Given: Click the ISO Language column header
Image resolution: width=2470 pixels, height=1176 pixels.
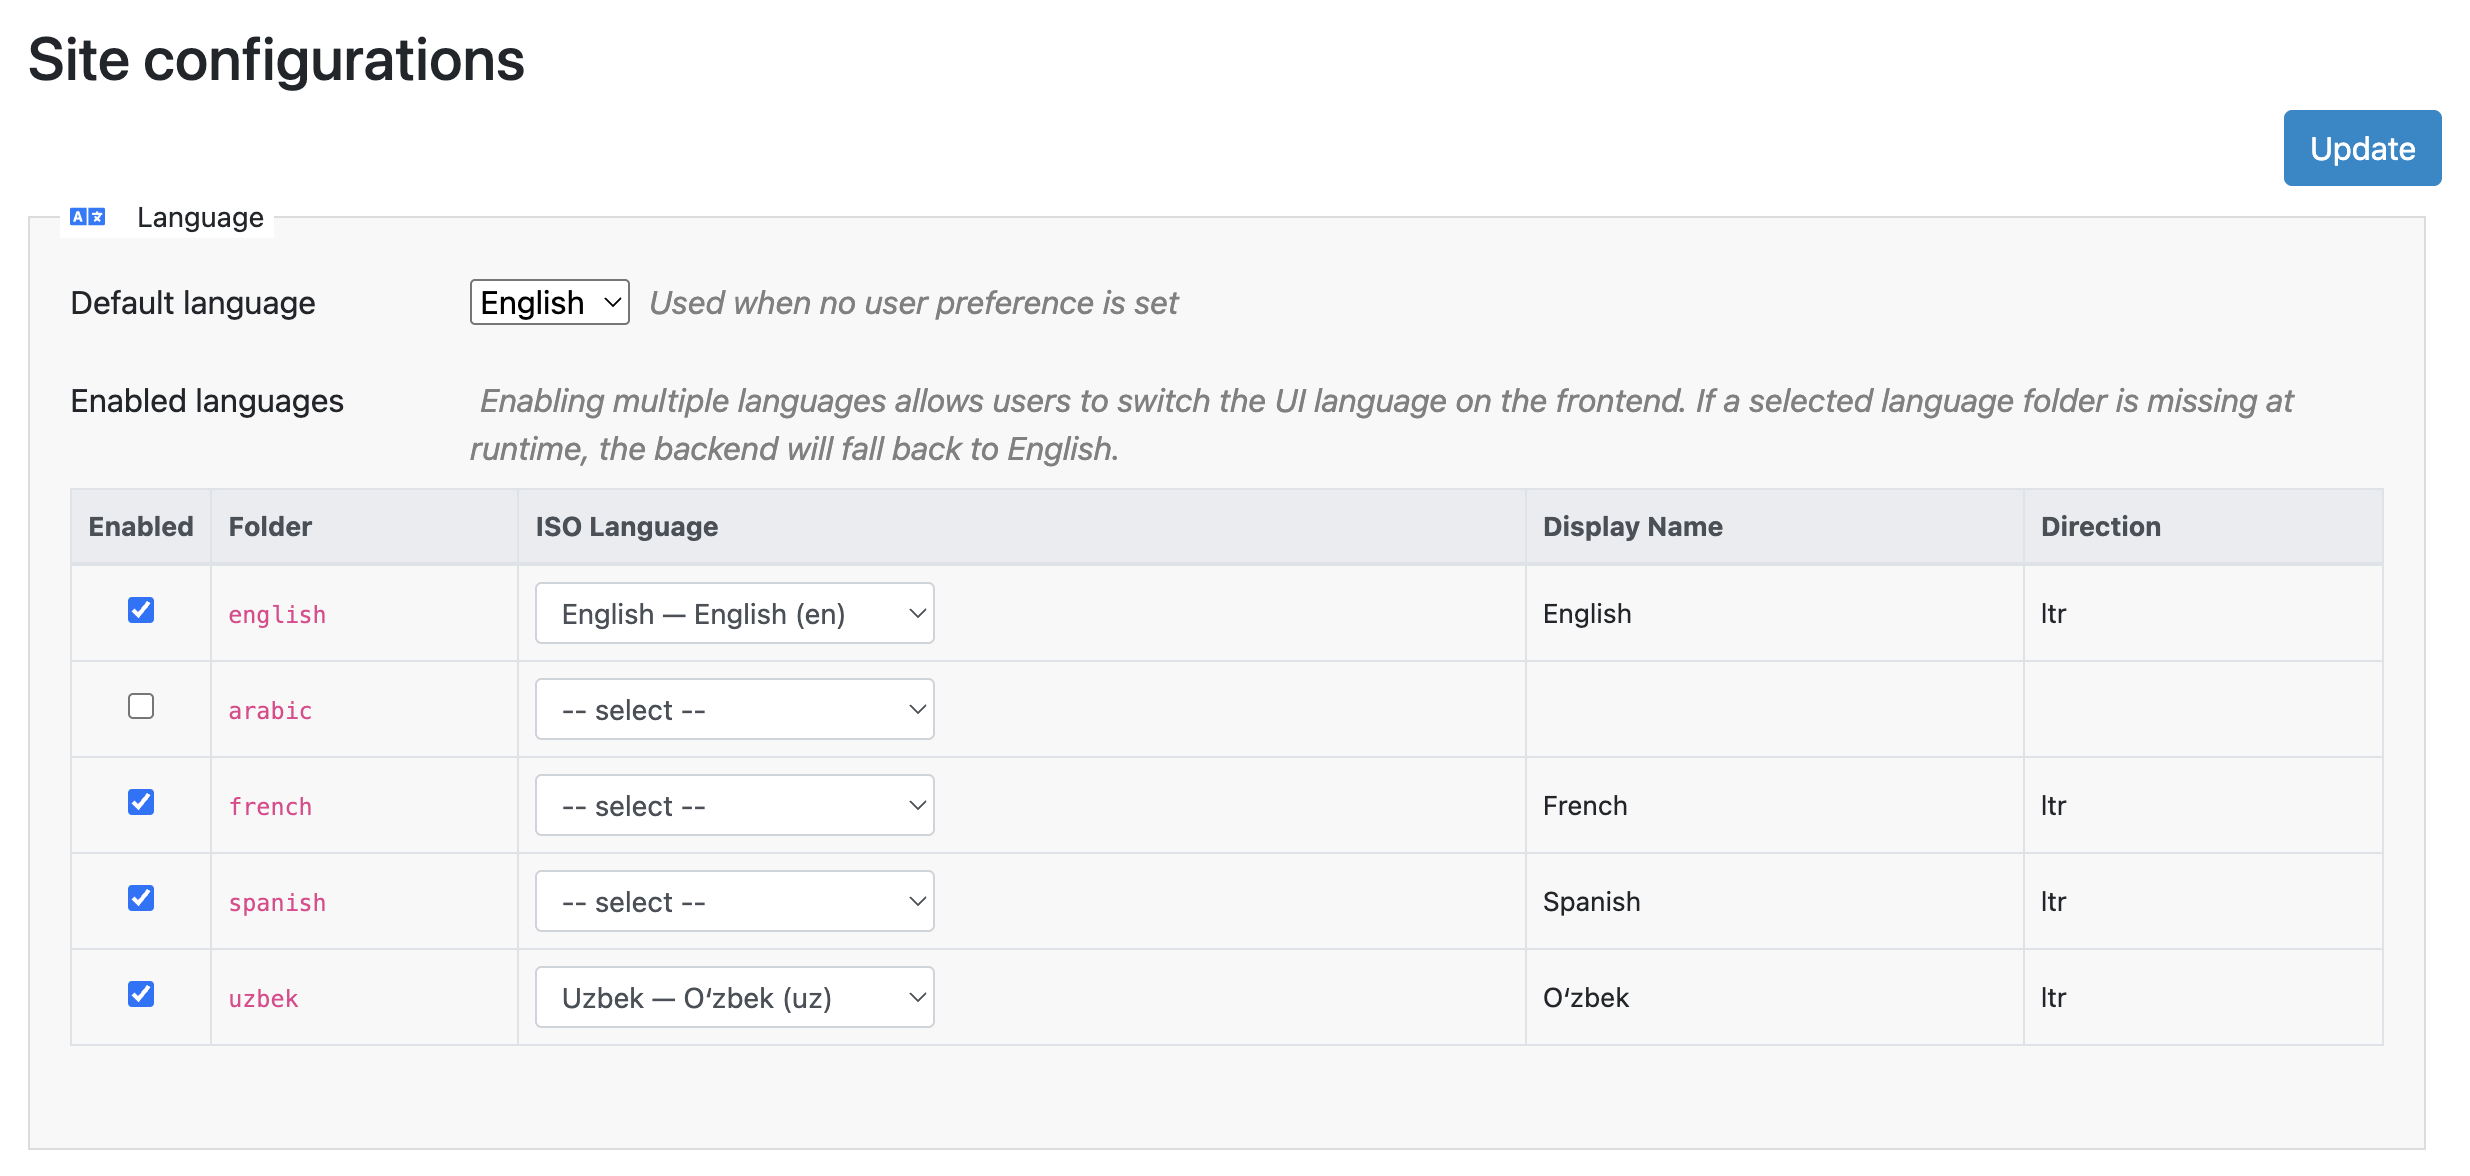Looking at the screenshot, I should pyautogui.click(x=626, y=527).
